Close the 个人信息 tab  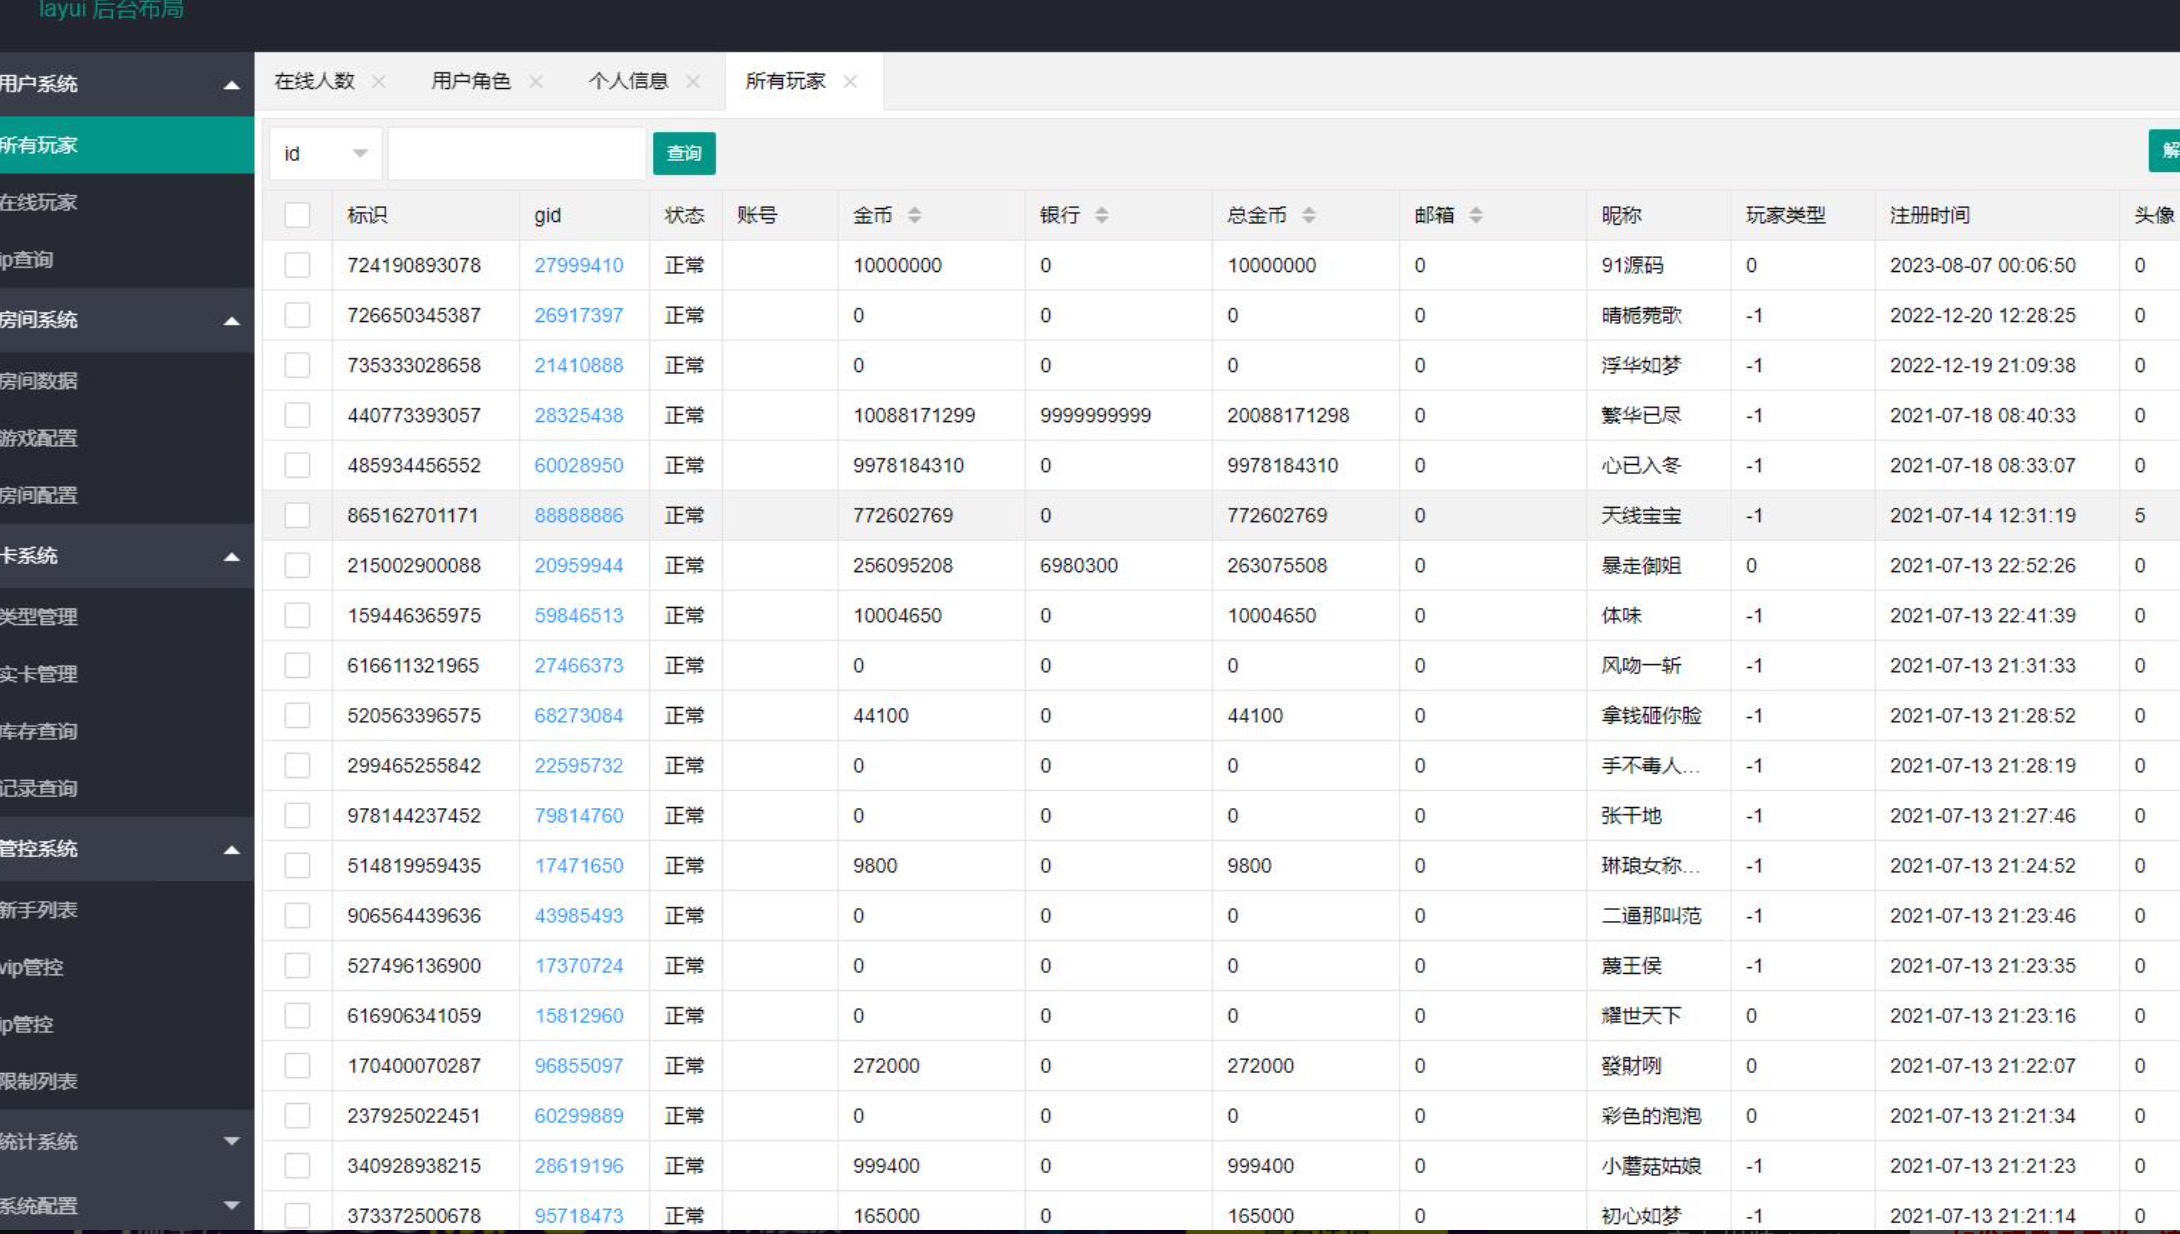click(x=693, y=82)
